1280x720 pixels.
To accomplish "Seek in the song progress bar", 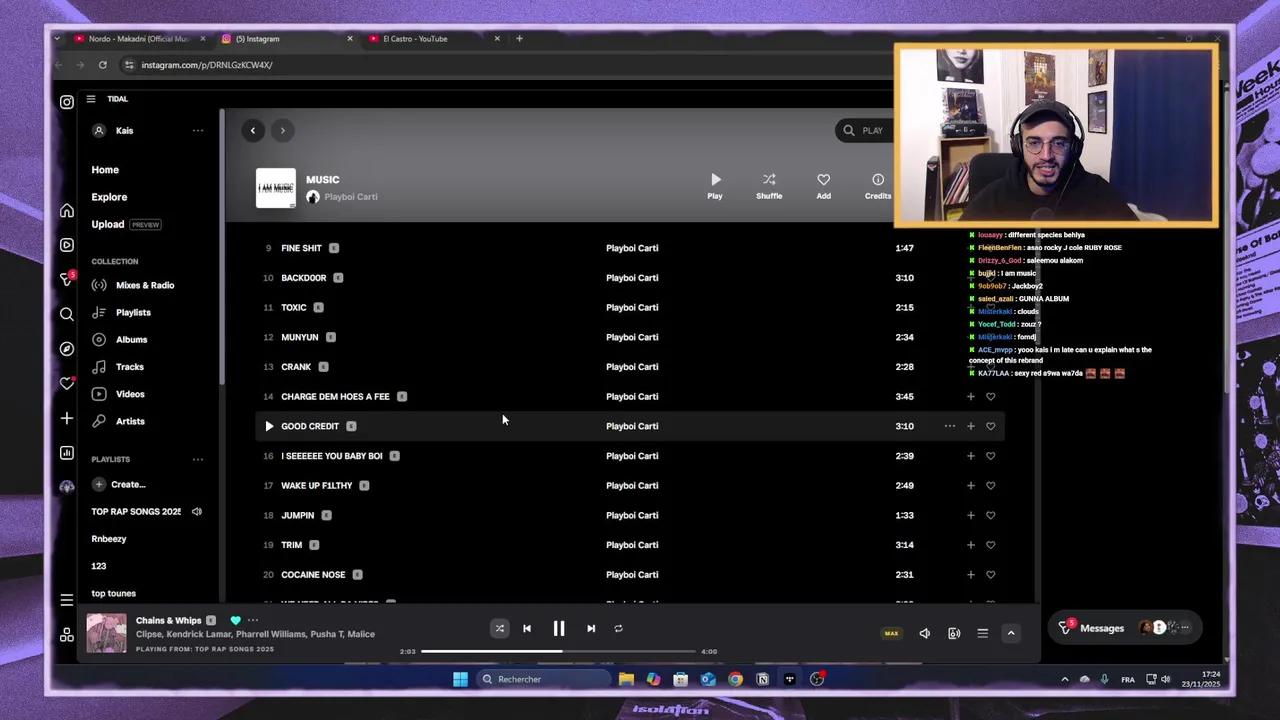I will (558, 652).
